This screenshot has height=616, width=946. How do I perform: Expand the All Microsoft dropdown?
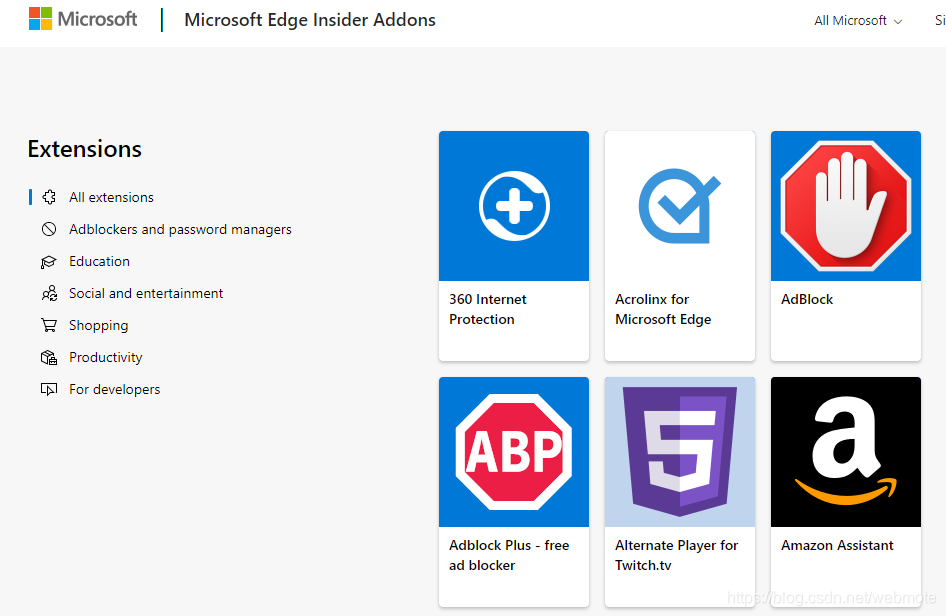tap(858, 21)
